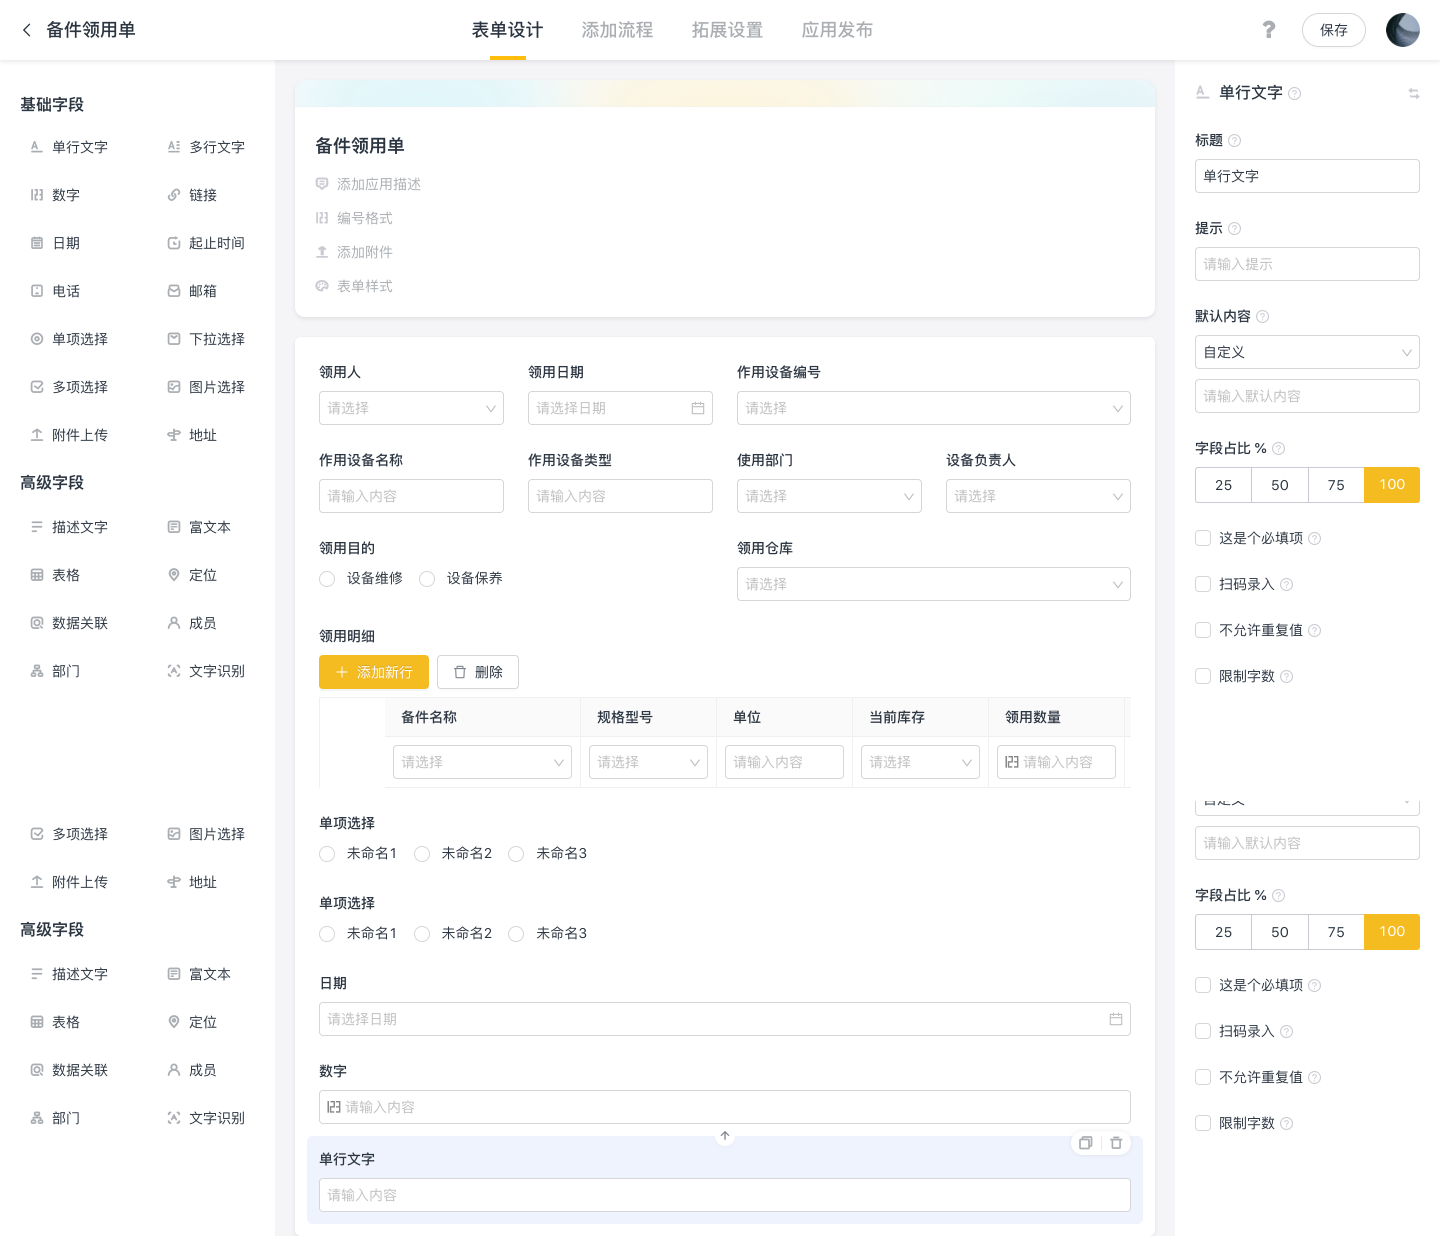Duplicate the selected 单行文字 field
Image resolution: width=1440 pixels, height=1236 pixels.
tap(1085, 1143)
